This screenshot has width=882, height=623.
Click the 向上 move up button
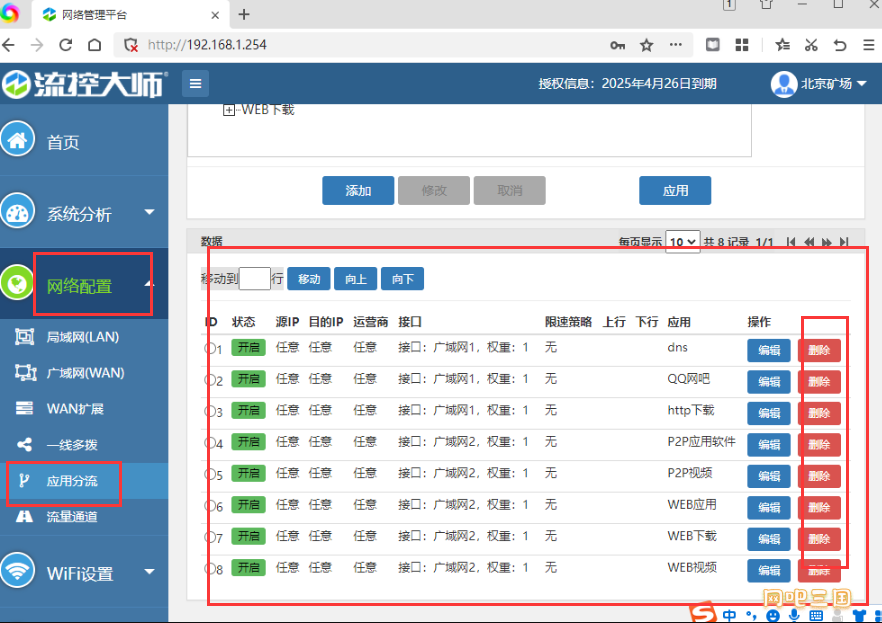(356, 279)
